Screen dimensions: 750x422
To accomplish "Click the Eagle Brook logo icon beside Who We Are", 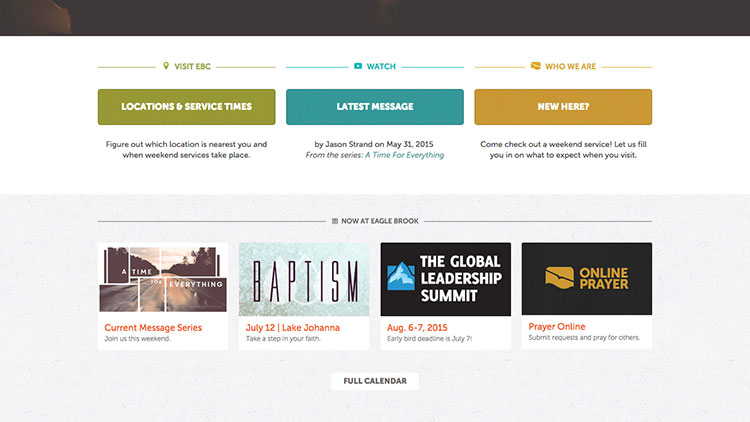I will pos(536,66).
